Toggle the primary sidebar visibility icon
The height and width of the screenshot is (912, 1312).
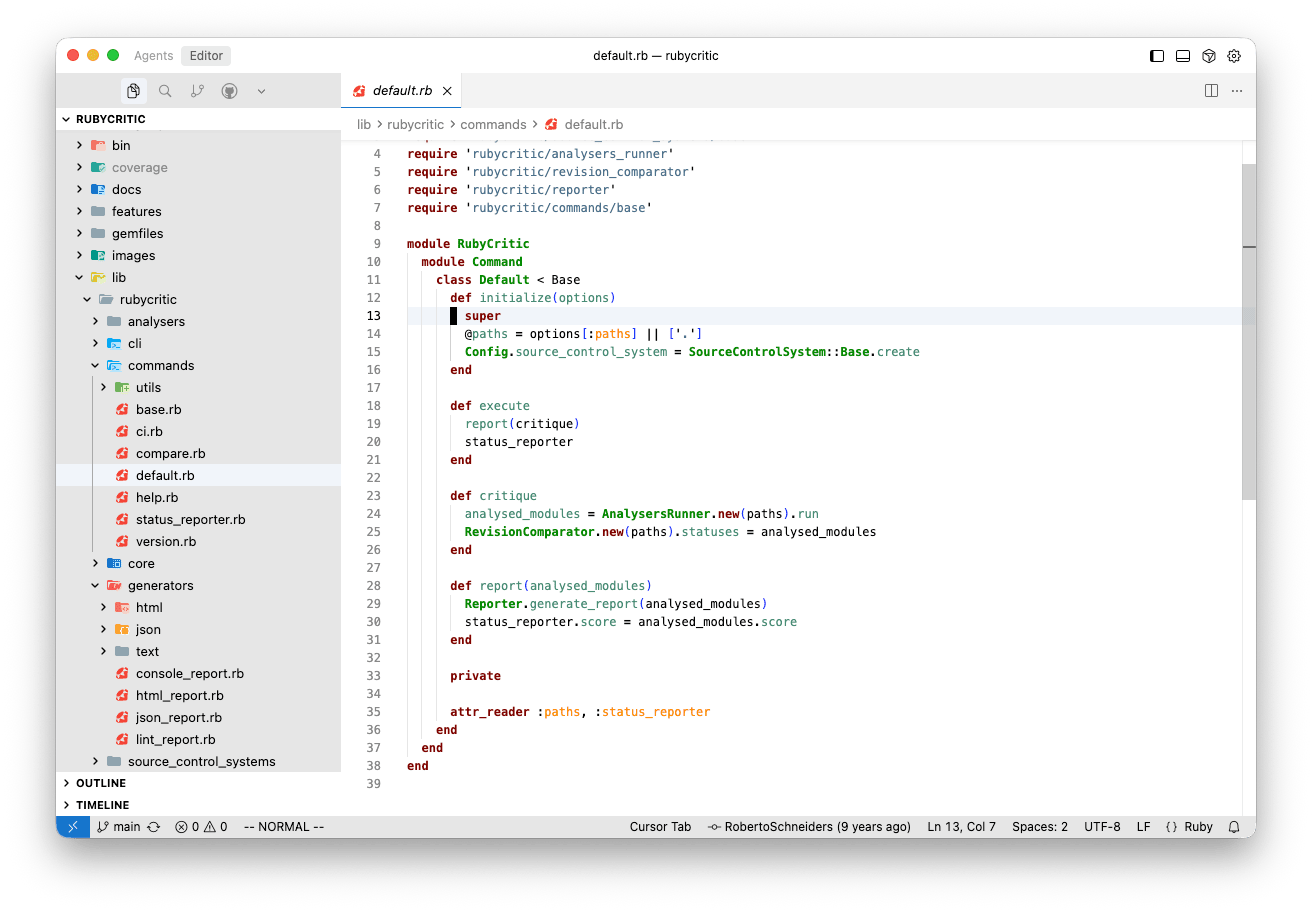[x=1157, y=56]
